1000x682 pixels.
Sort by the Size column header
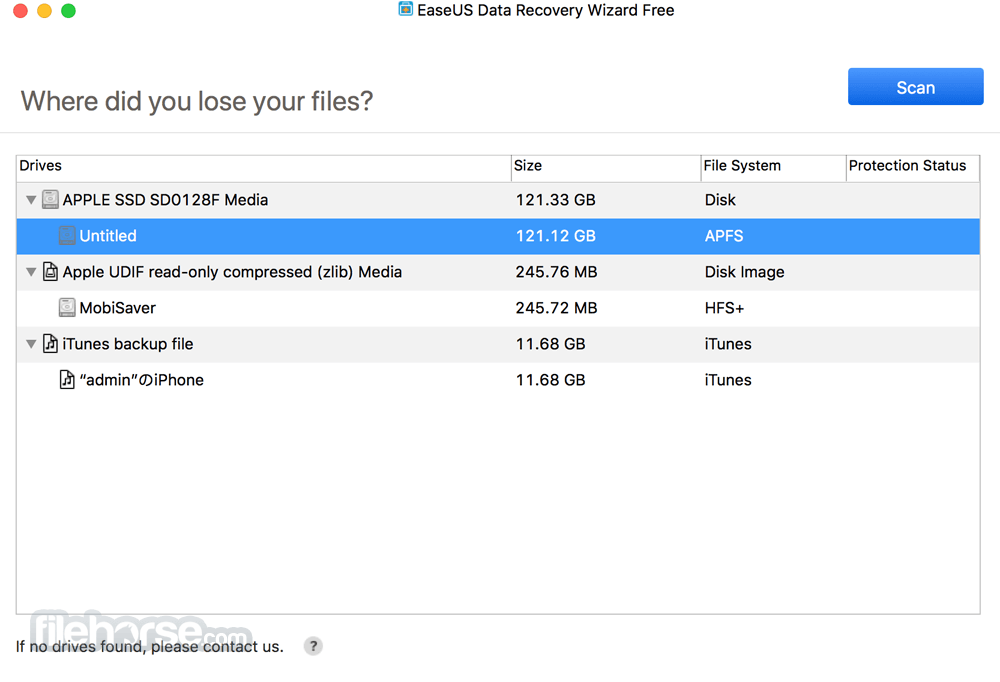coord(606,166)
